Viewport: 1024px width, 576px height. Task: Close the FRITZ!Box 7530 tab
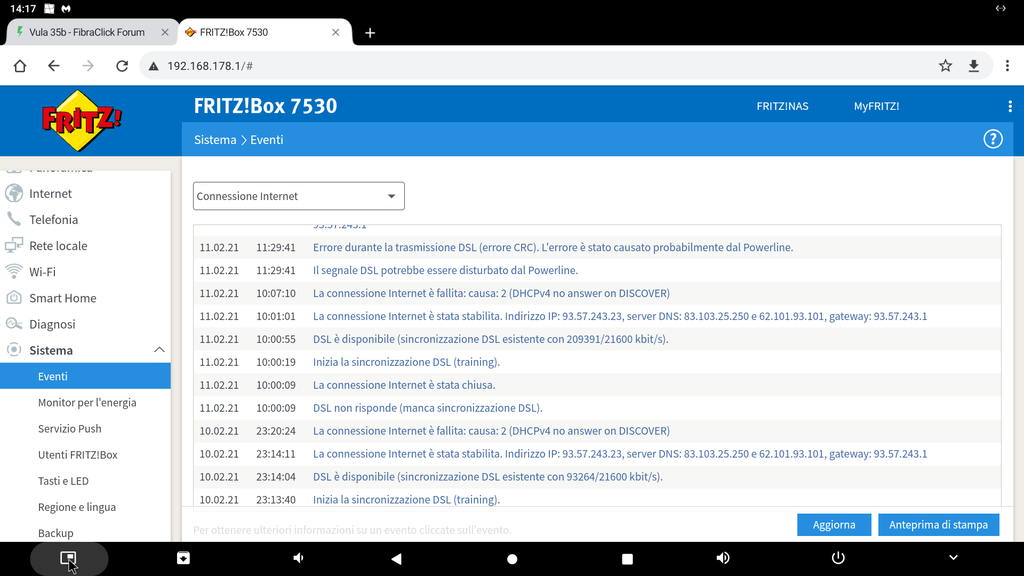336,32
